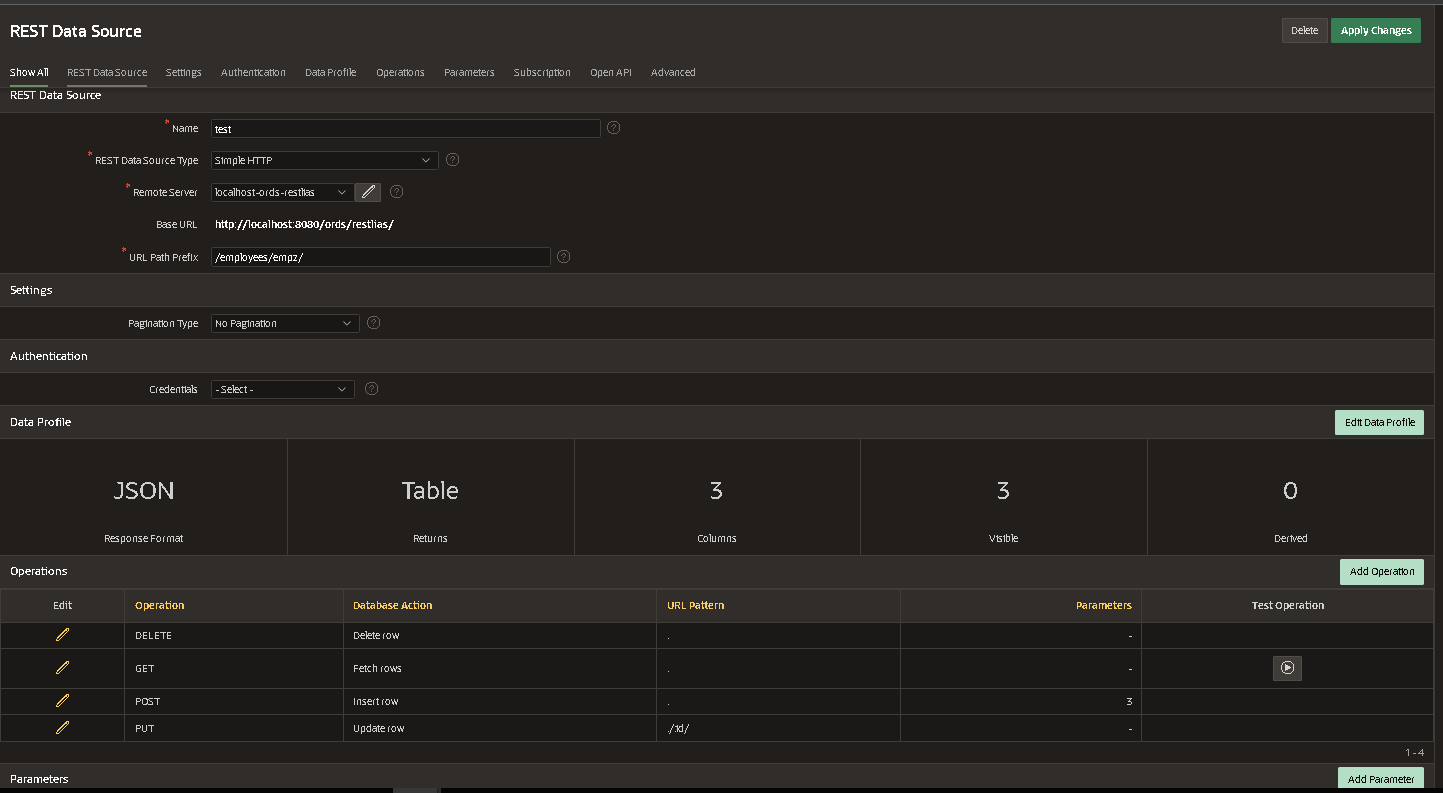Click the Add Operation button

click(1381, 571)
